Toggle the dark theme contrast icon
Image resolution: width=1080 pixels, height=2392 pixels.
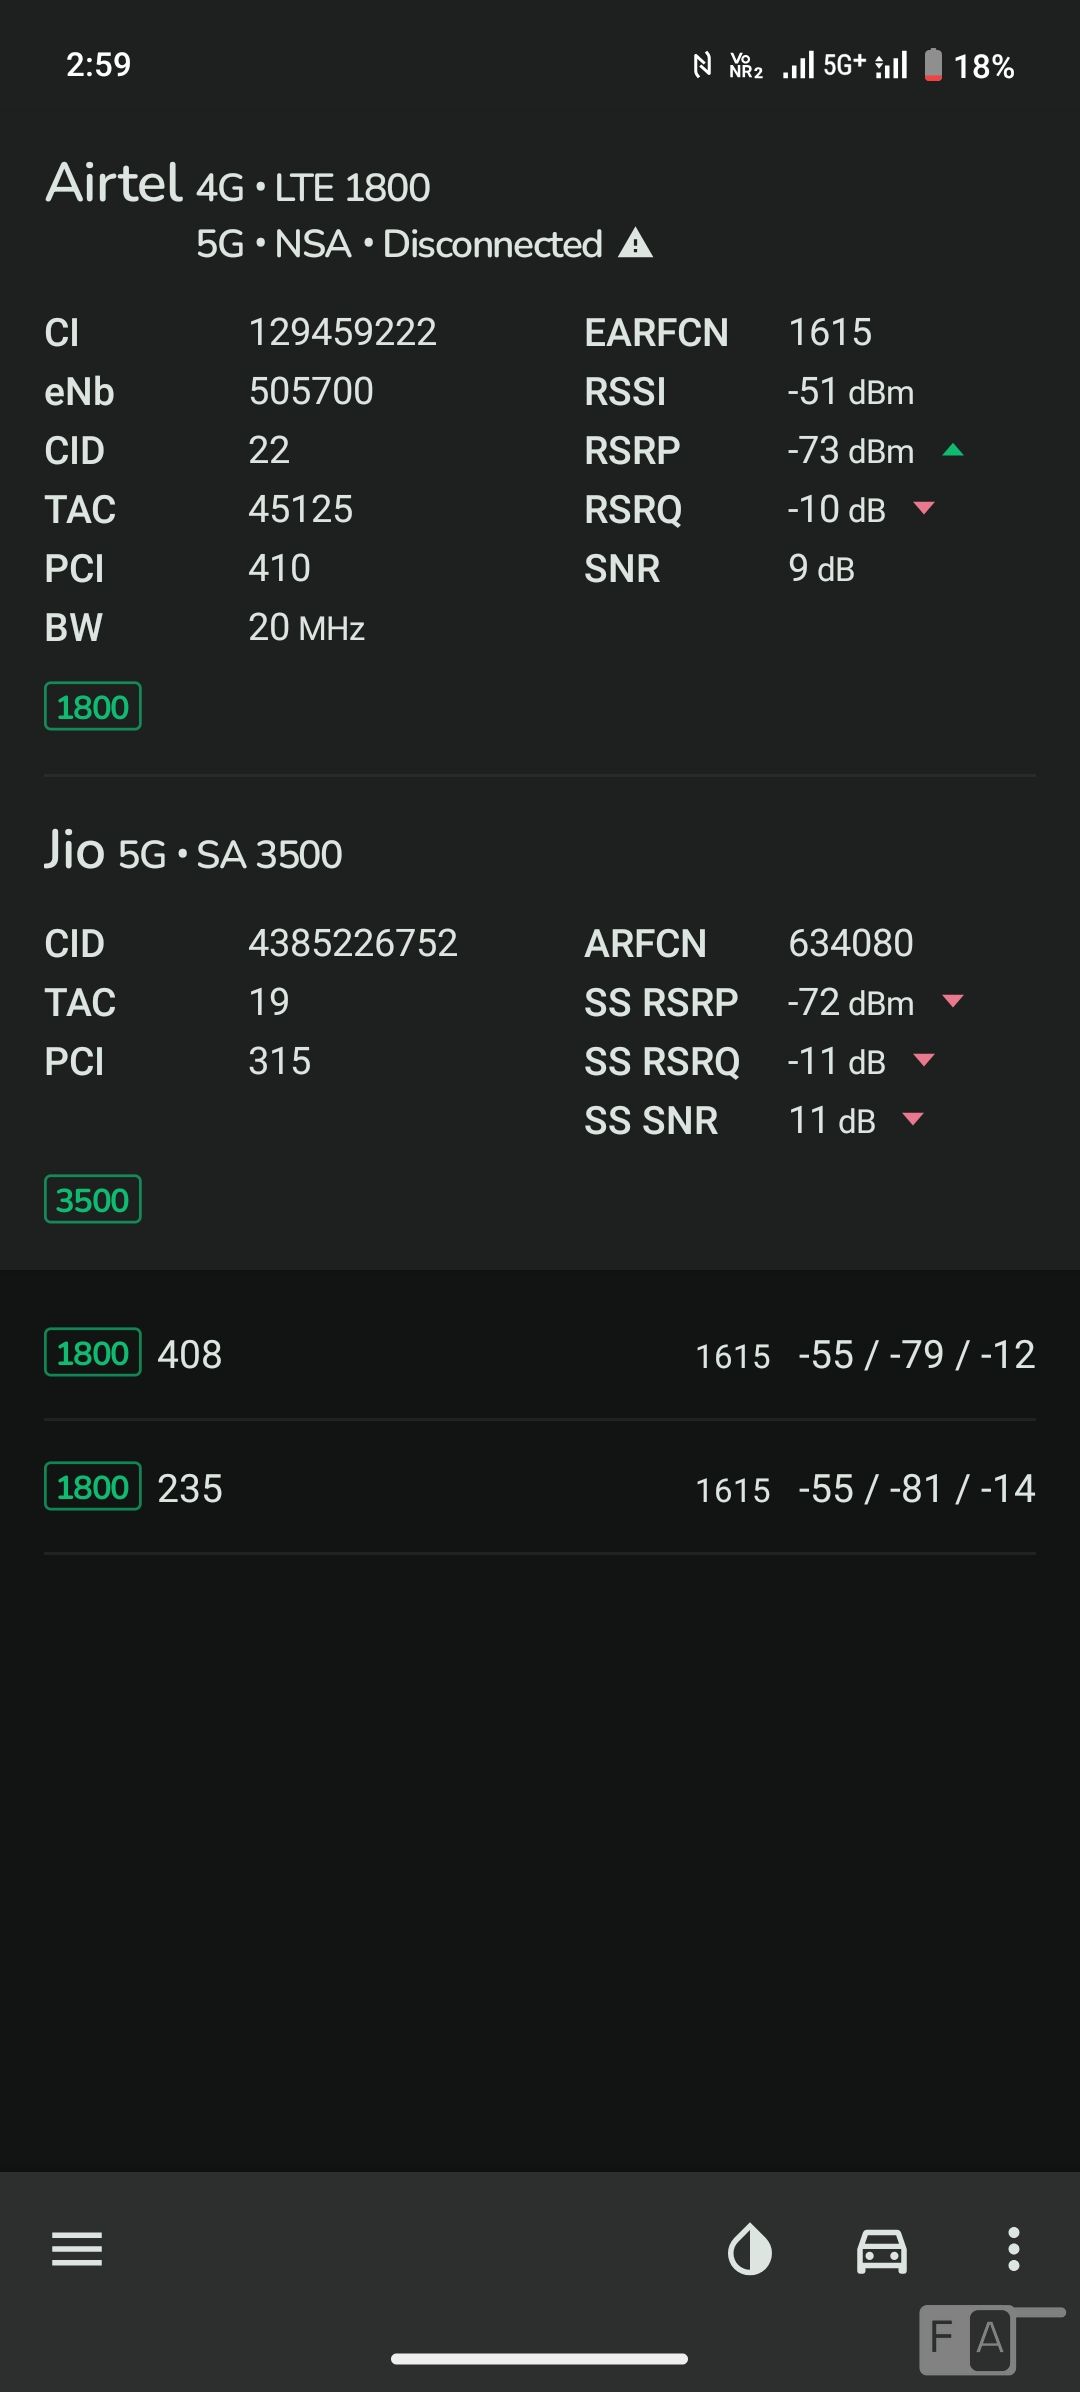click(x=750, y=2250)
